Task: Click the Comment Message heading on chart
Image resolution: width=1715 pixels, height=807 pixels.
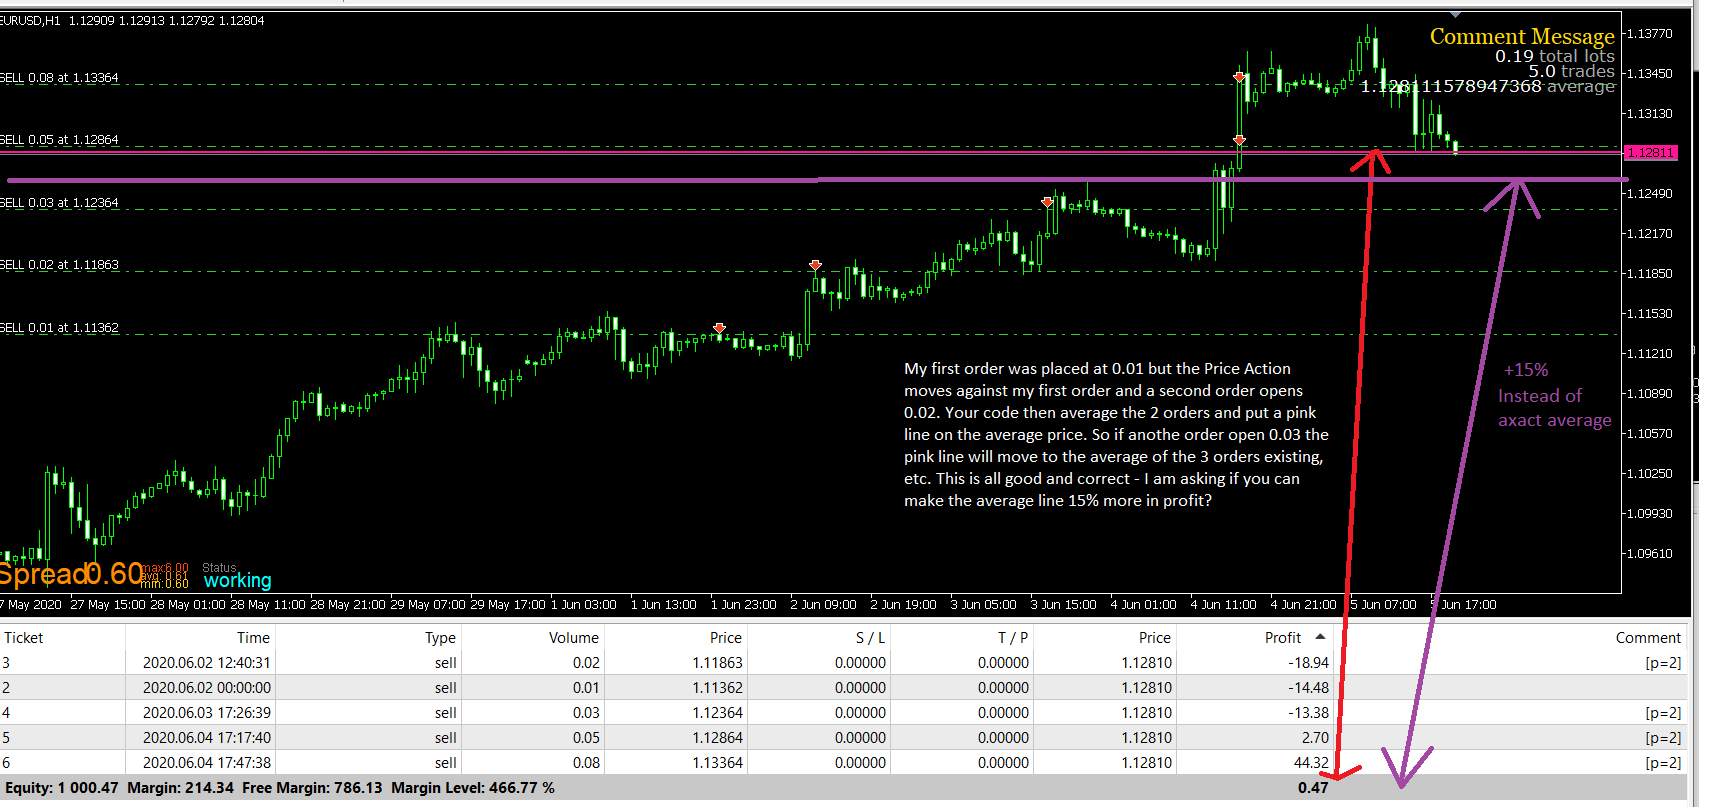Action: tap(1522, 36)
